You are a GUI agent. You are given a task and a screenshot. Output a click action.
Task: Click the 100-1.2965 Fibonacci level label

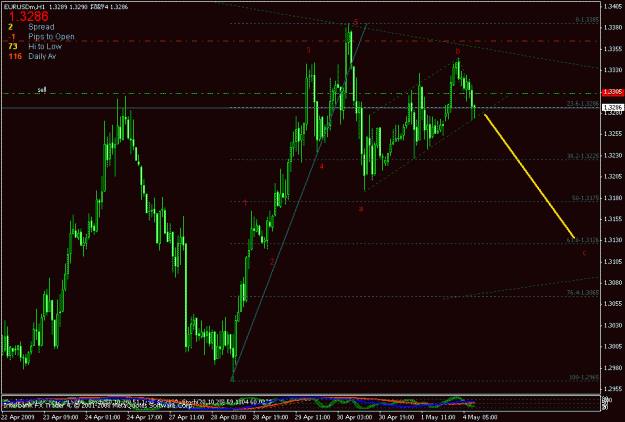tap(584, 377)
